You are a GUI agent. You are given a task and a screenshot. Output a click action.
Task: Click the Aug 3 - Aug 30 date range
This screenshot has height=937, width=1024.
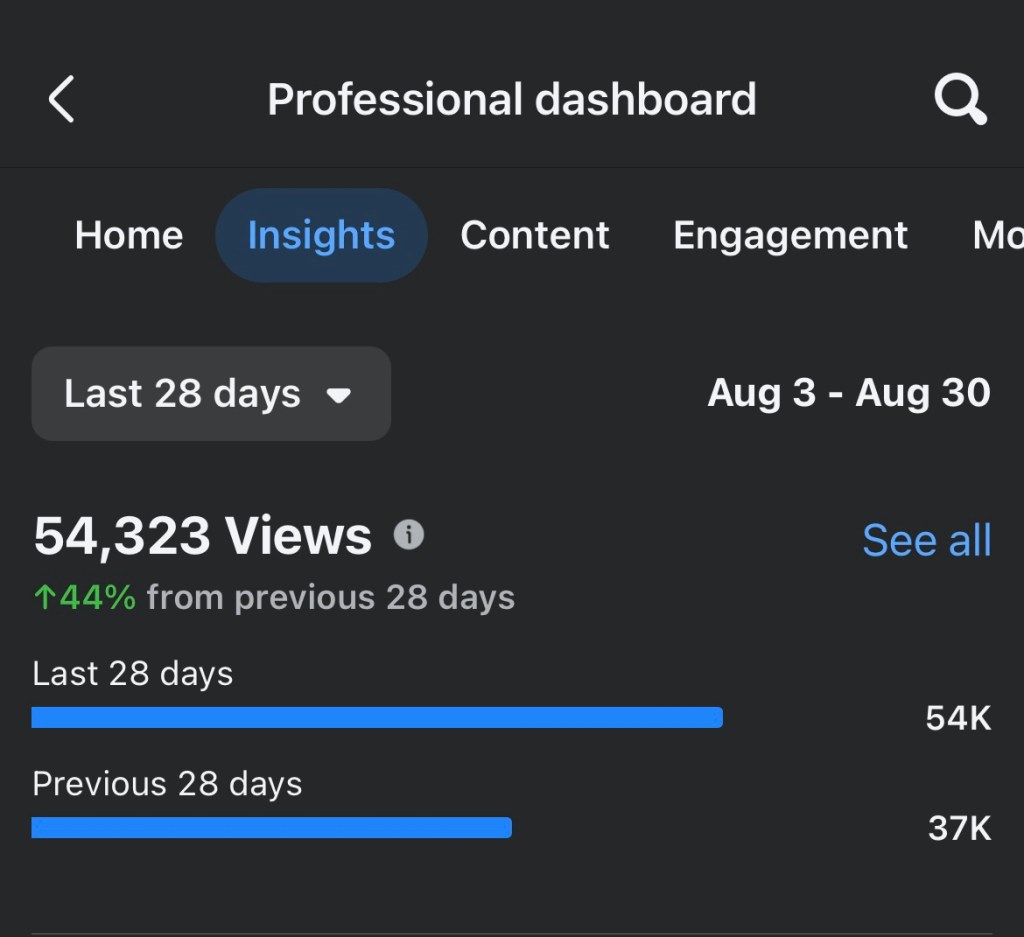coord(849,394)
